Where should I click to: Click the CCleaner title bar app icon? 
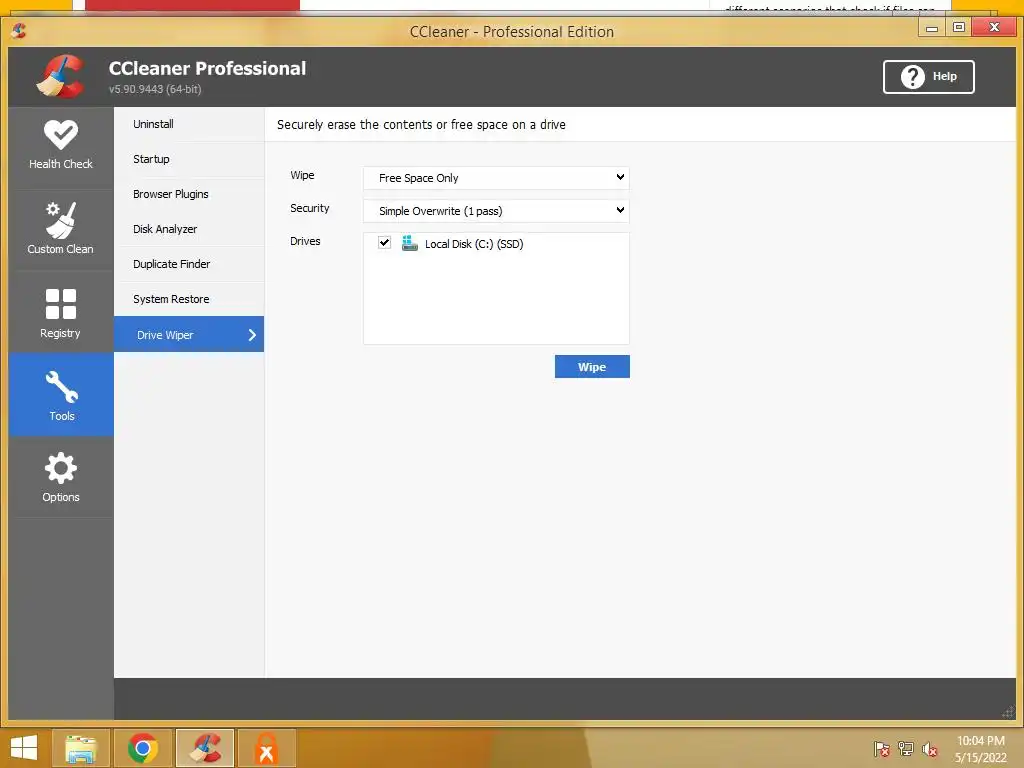click(18, 30)
